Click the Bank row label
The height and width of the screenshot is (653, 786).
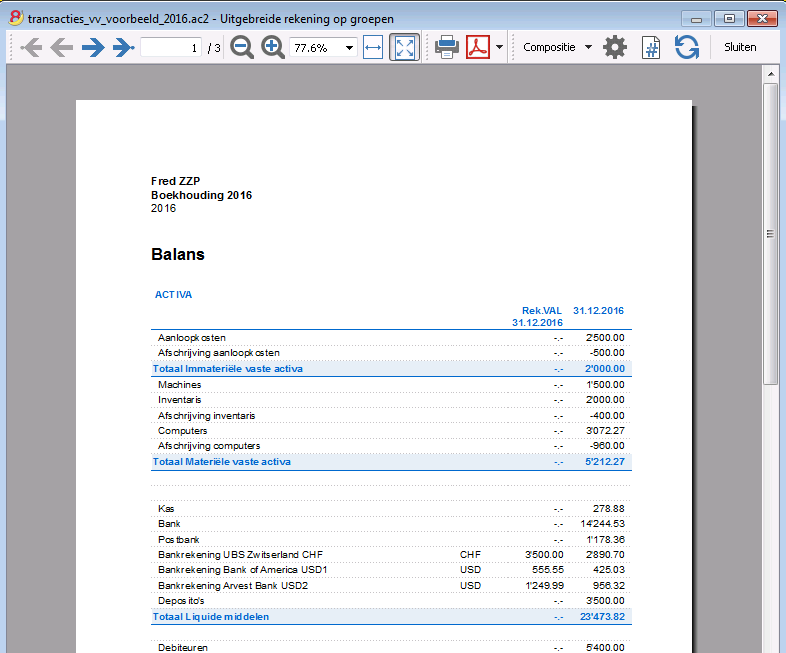[169, 524]
